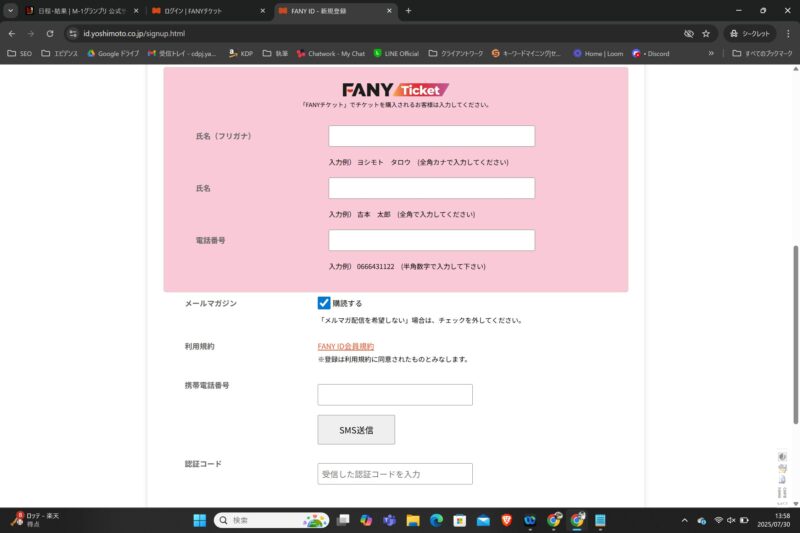Image resolution: width=800 pixels, height=533 pixels.
Task: Click the 電話番号 input field
Action: (432, 240)
